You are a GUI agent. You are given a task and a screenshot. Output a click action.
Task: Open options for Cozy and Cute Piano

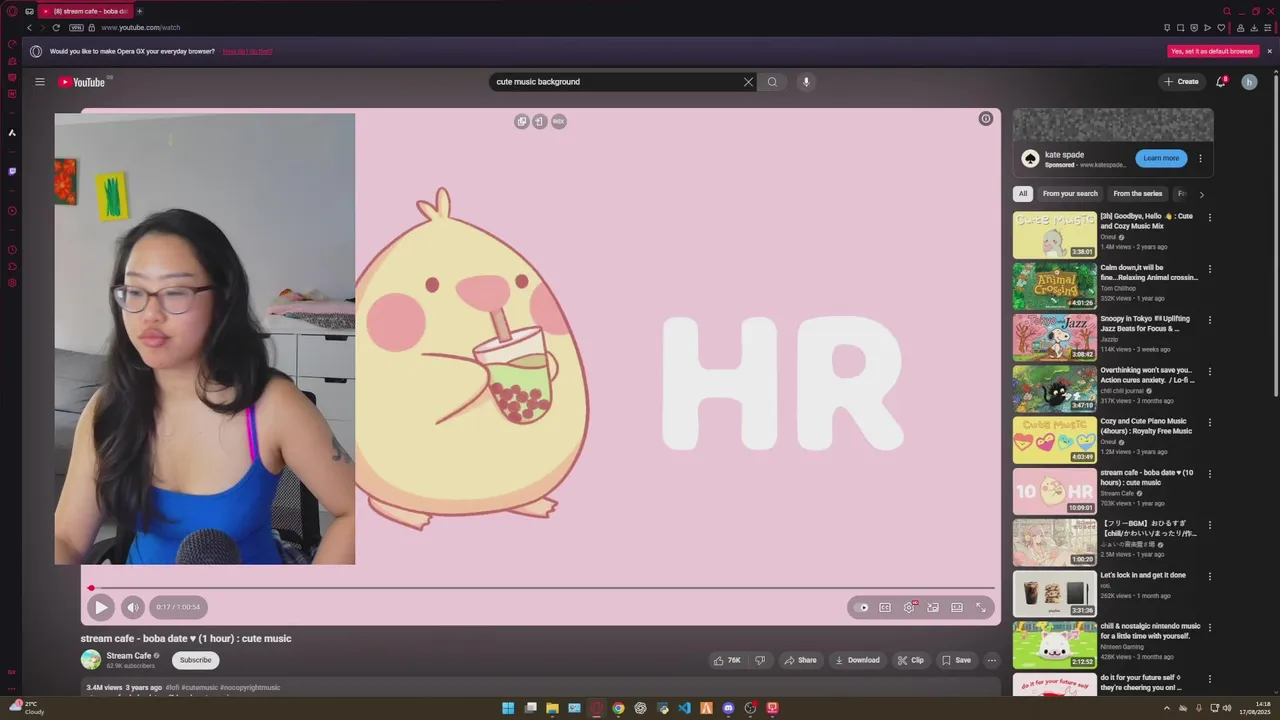[x=1209, y=422]
